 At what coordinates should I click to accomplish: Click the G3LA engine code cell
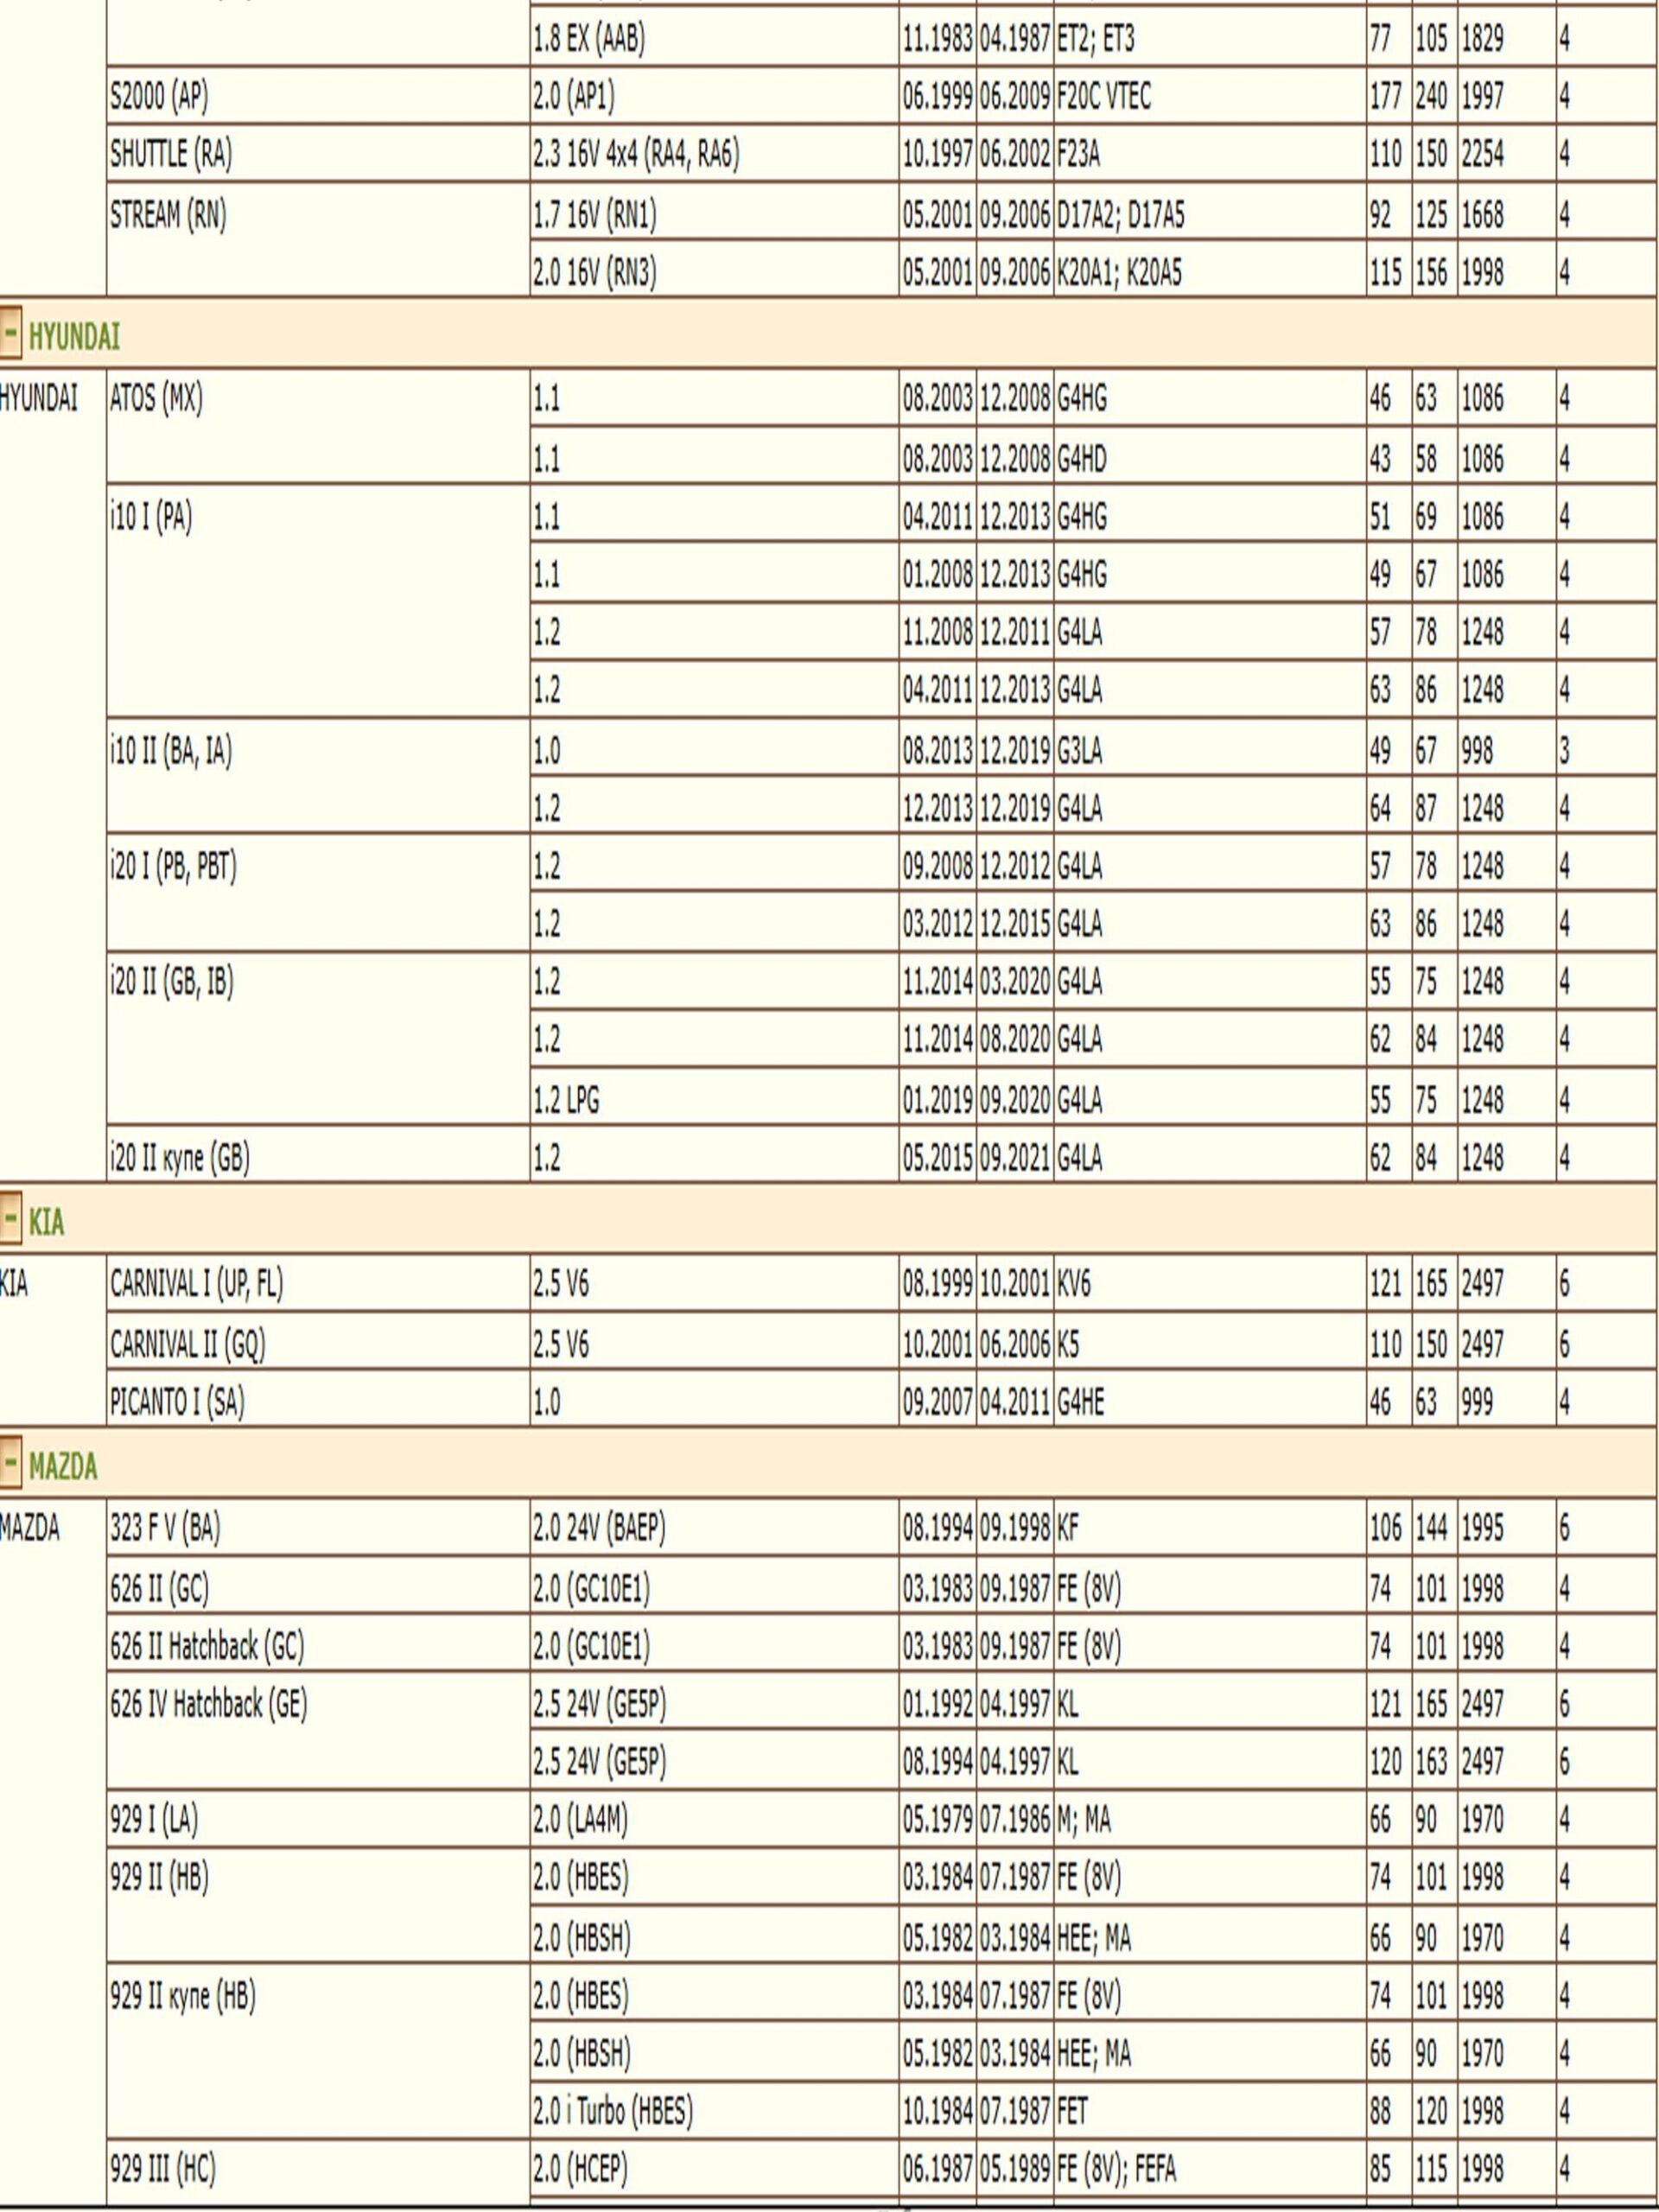pos(1080,752)
